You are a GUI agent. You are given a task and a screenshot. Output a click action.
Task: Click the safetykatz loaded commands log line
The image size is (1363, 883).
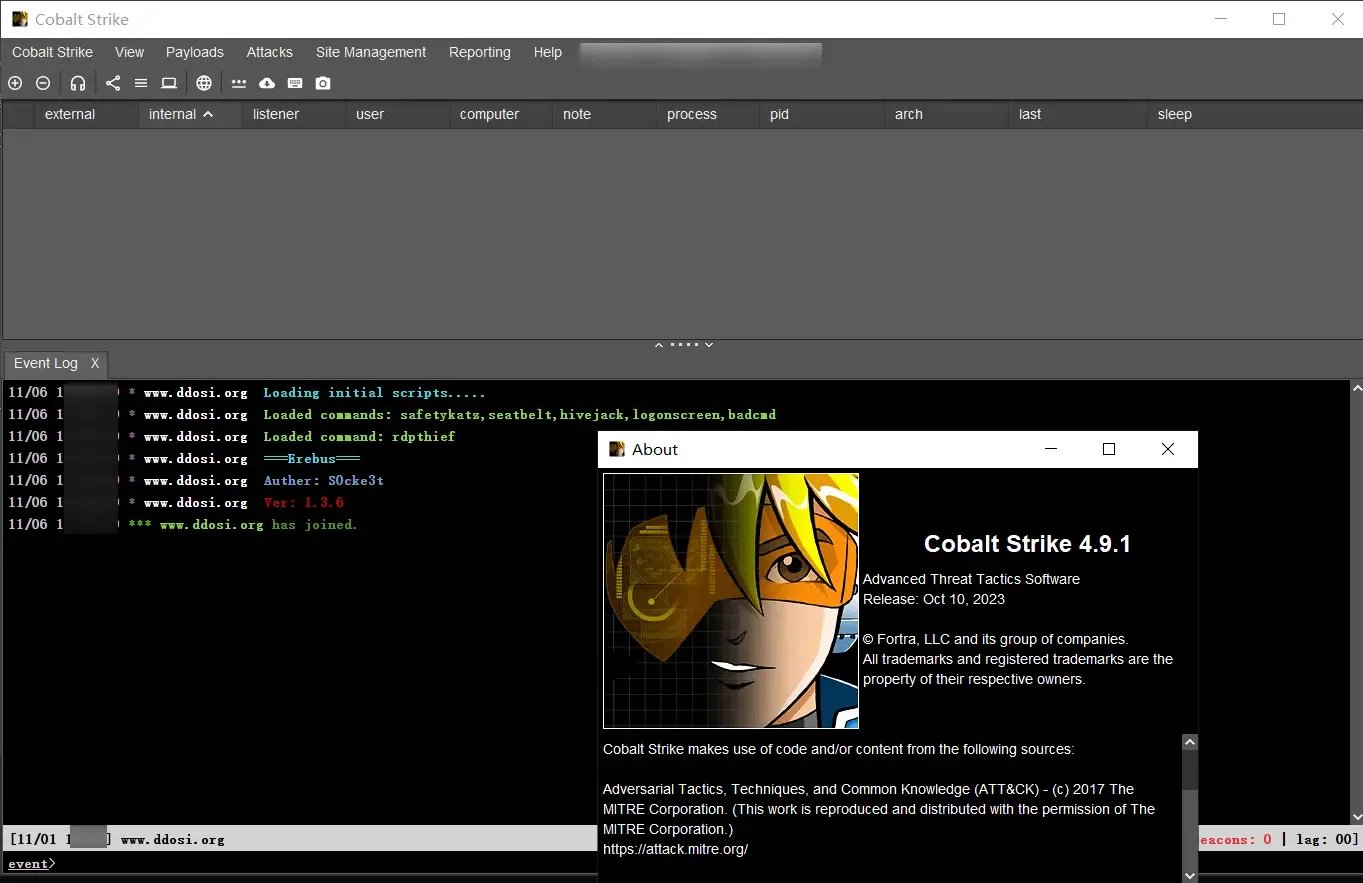519,414
